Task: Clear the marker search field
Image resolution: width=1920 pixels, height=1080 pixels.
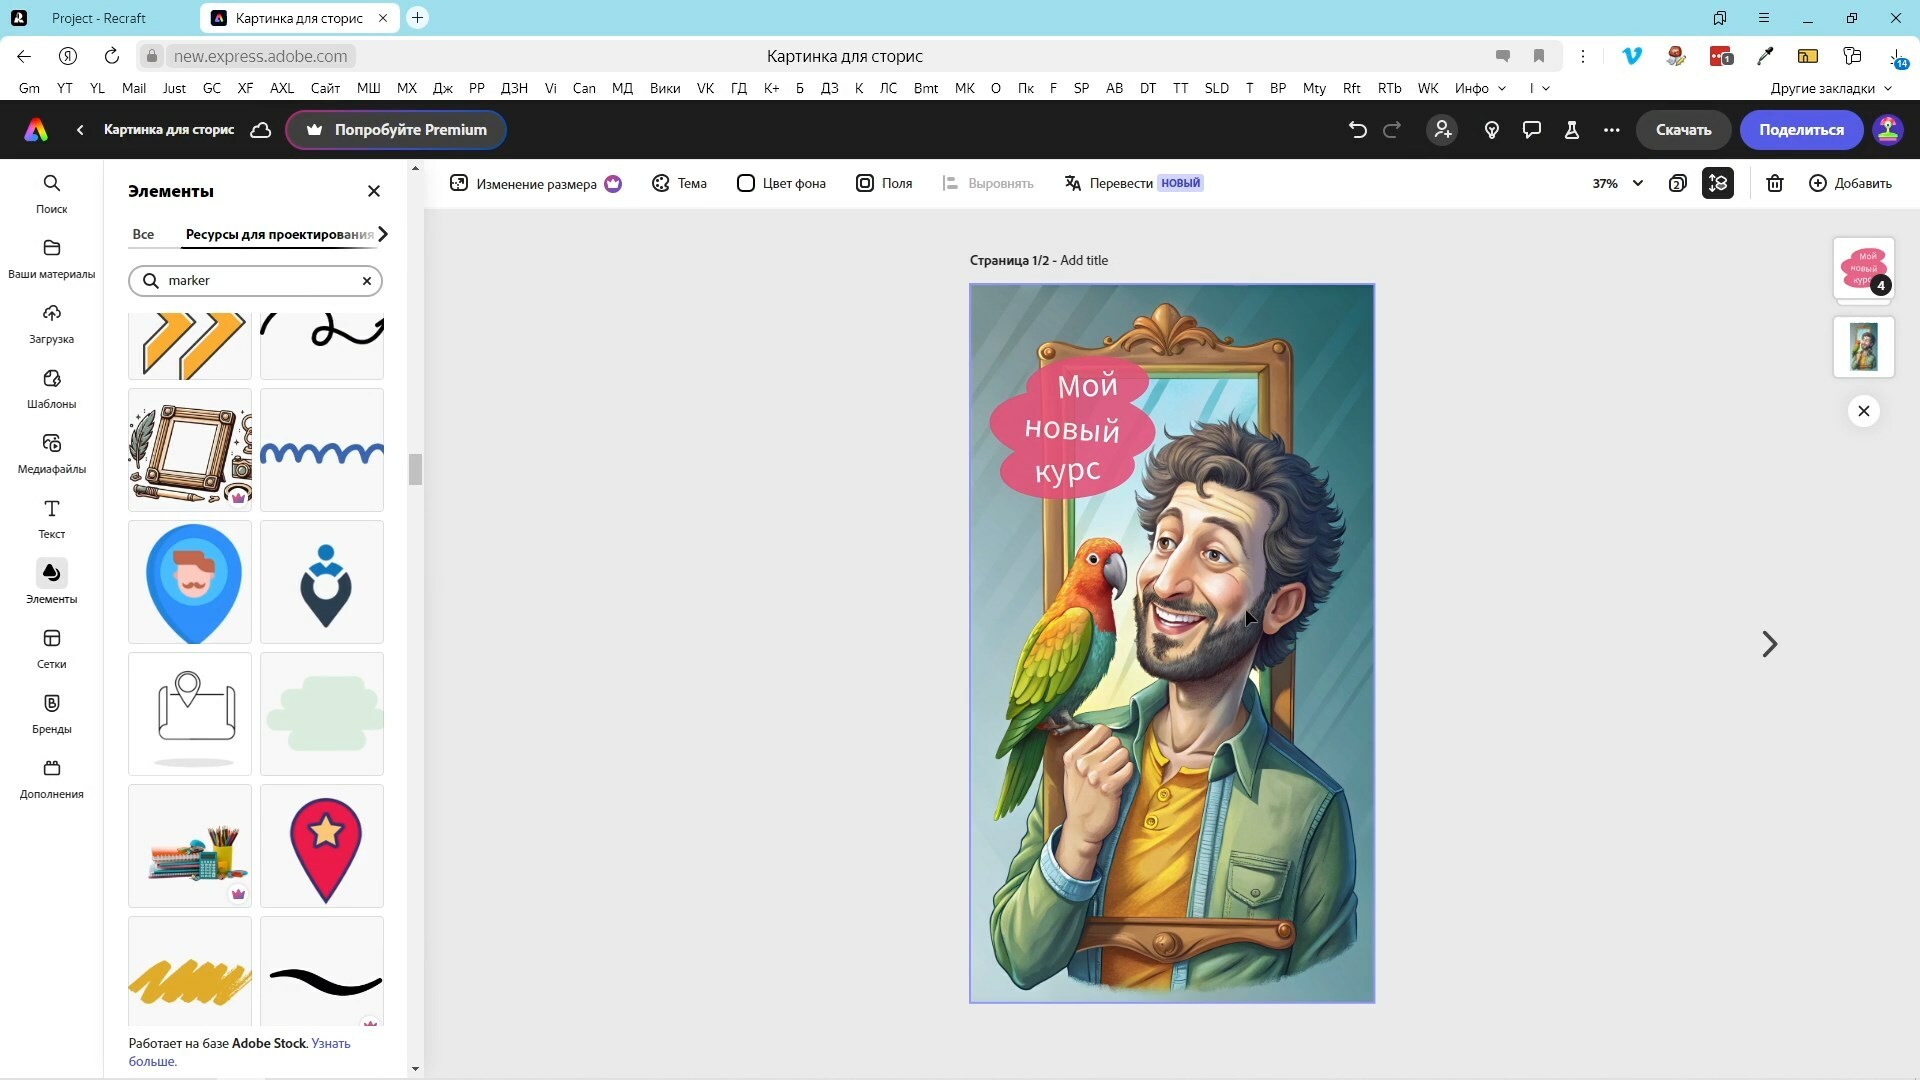Action: coord(367,281)
